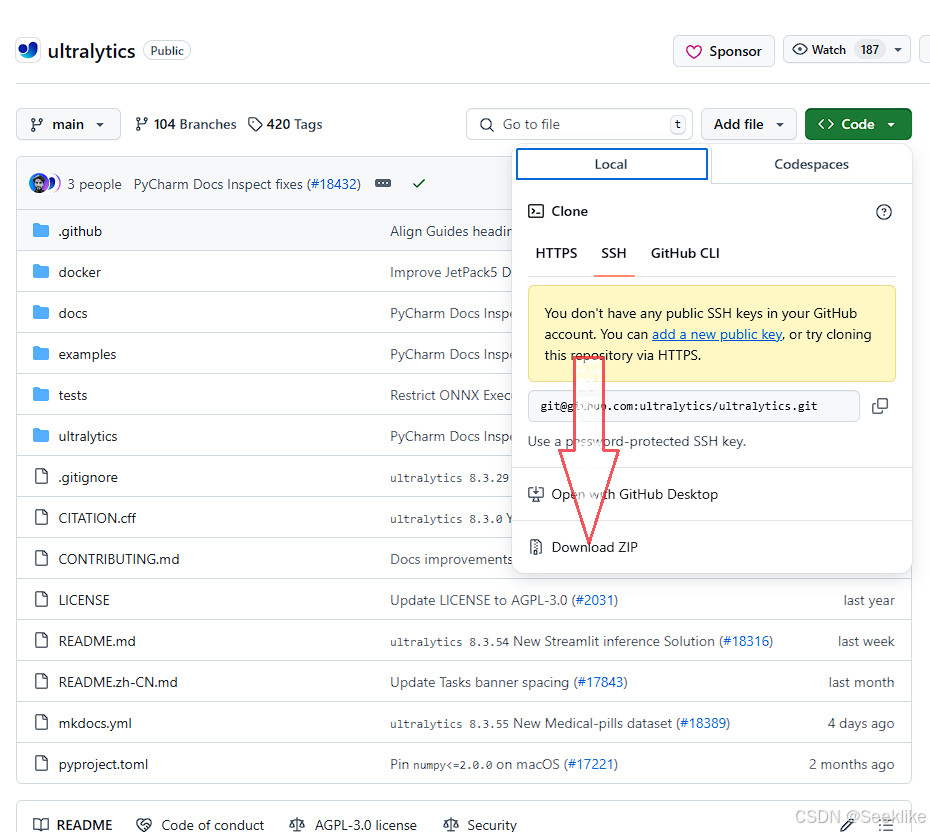Image resolution: width=930 pixels, height=832 pixels.
Task: Switch to the Security tab
Action: coord(480,824)
